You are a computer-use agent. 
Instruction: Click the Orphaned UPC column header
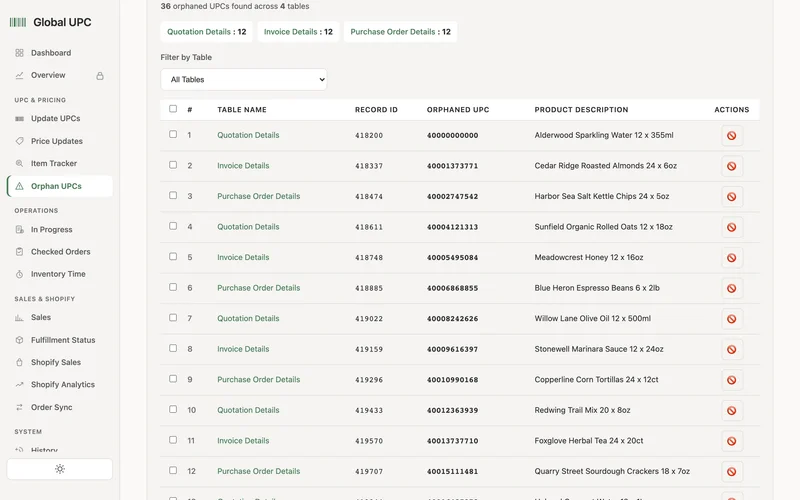pyautogui.click(x=458, y=110)
